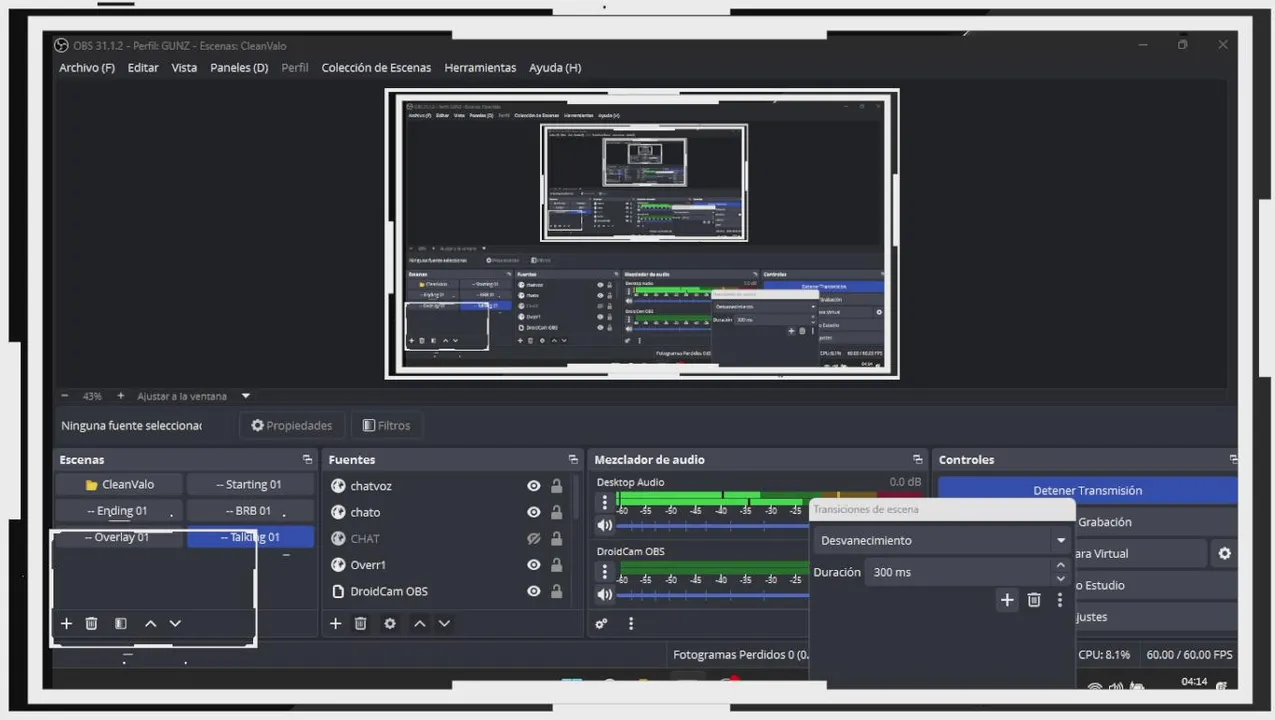Open the Herramientas menu
Image resolution: width=1275 pixels, height=720 pixels.
click(480, 68)
